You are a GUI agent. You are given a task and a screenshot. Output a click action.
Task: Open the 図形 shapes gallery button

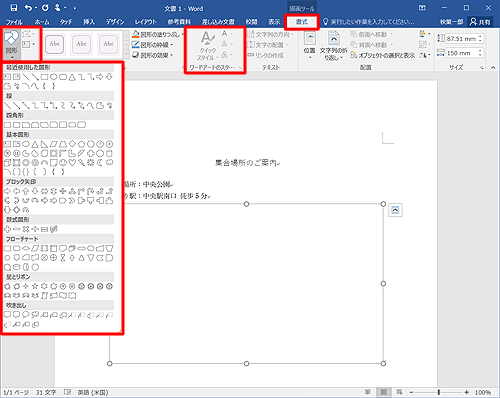click(x=11, y=44)
